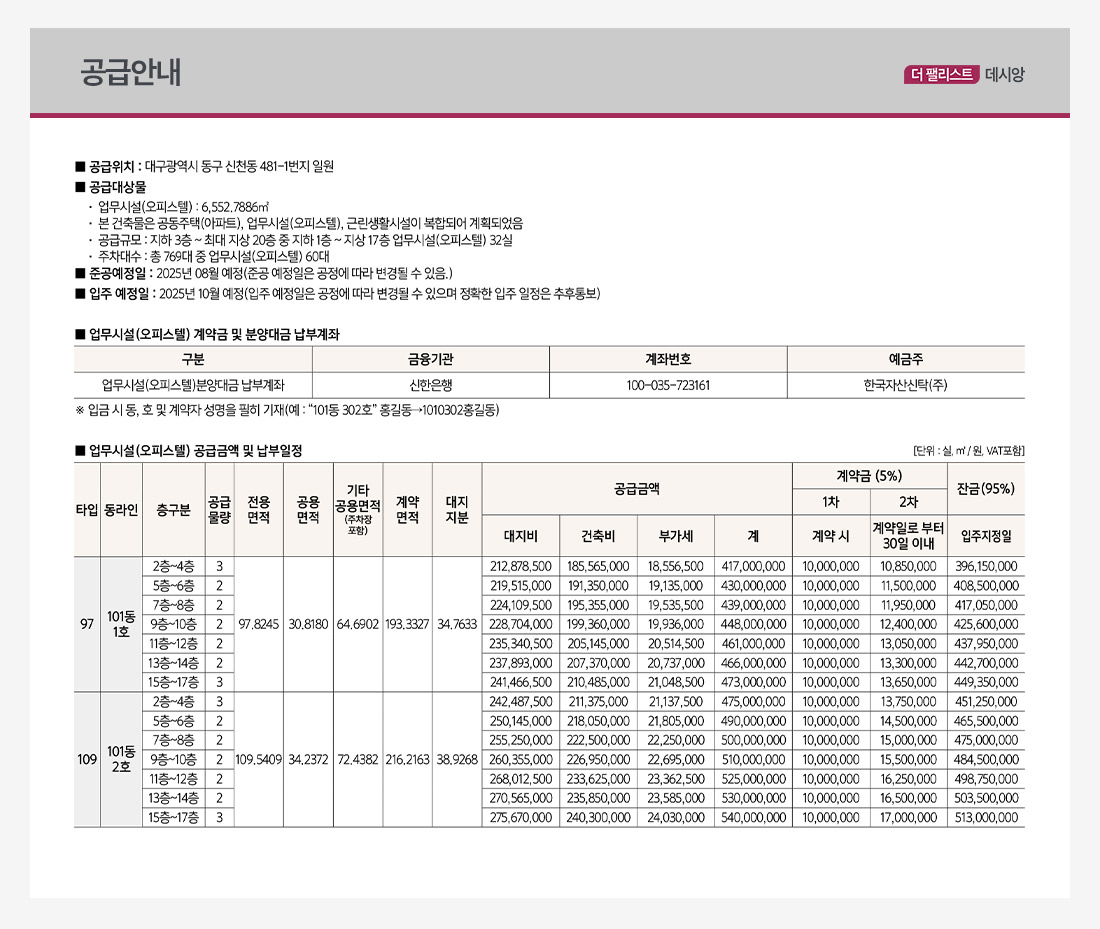Click the 공급안내 page title
This screenshot has width=1100, height=929.
[130, 73]
